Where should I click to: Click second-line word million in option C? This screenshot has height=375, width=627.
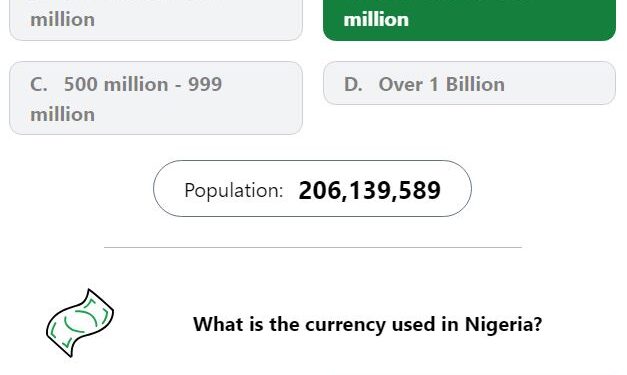click(x=62, y=115)
